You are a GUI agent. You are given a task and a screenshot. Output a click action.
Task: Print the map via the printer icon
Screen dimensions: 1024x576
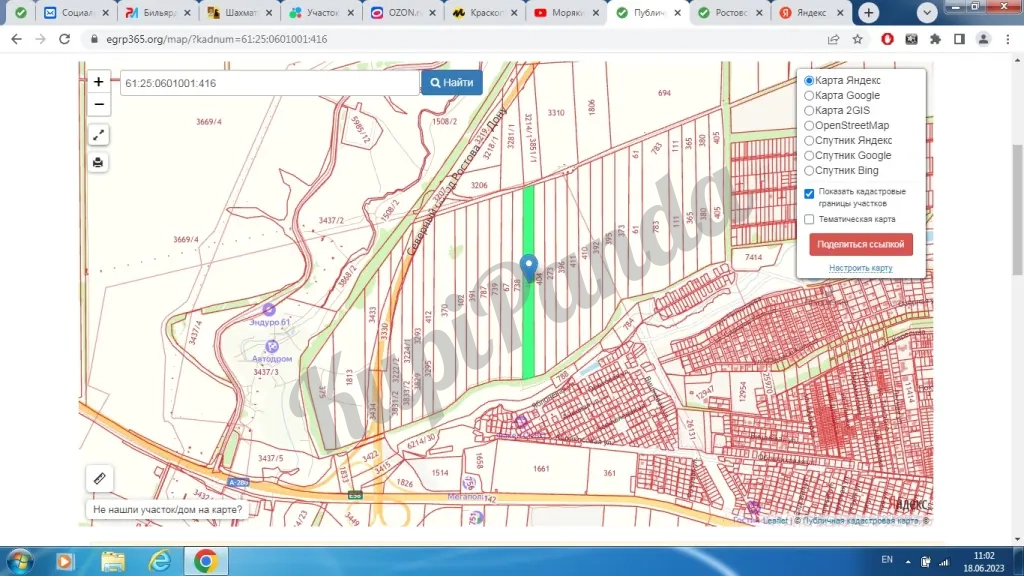[x=97, y=162]
